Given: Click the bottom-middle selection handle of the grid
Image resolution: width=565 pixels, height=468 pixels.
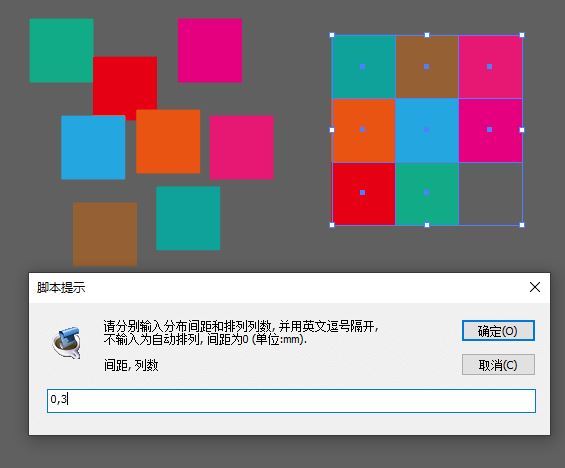Looking at the screenshot, I should pos(427,225).
